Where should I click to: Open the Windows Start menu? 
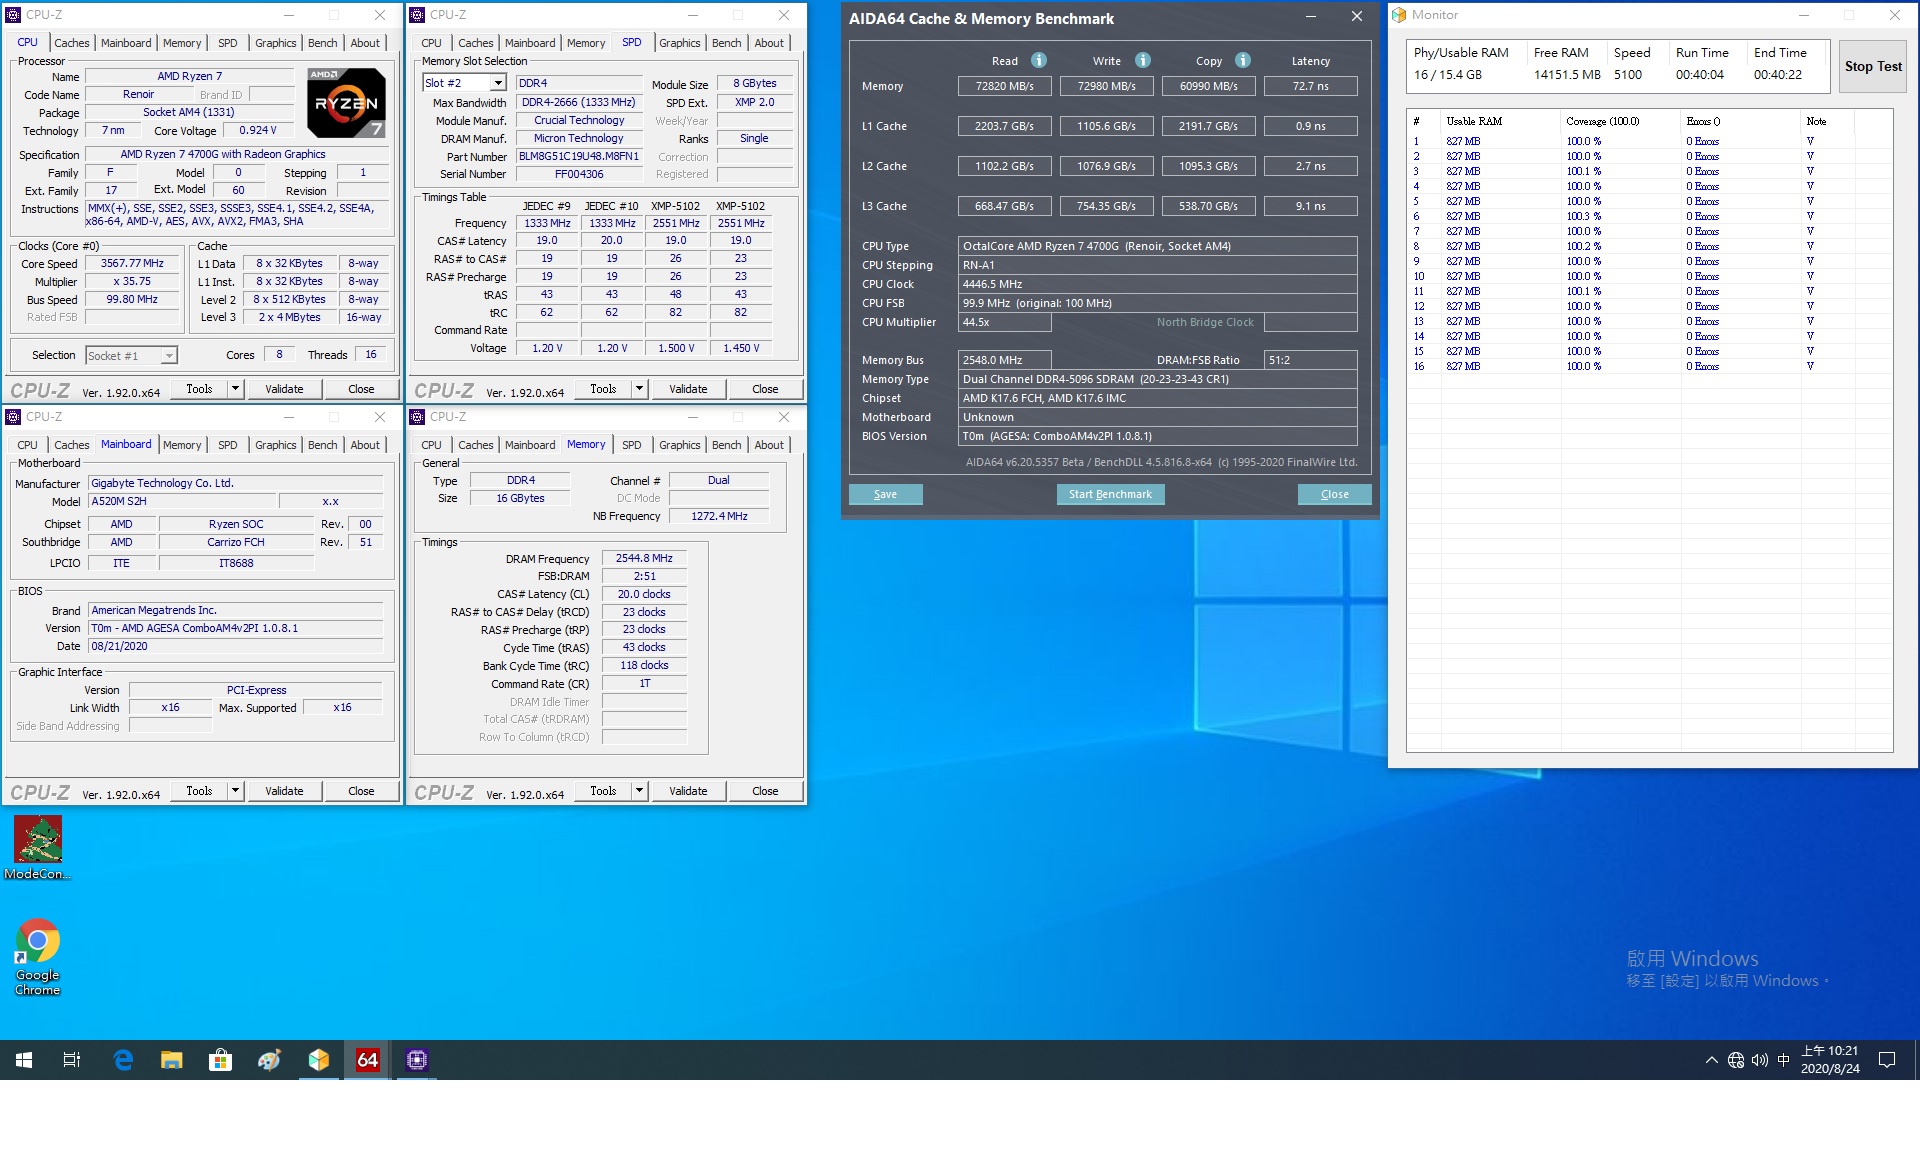(x=24, y=1060)
